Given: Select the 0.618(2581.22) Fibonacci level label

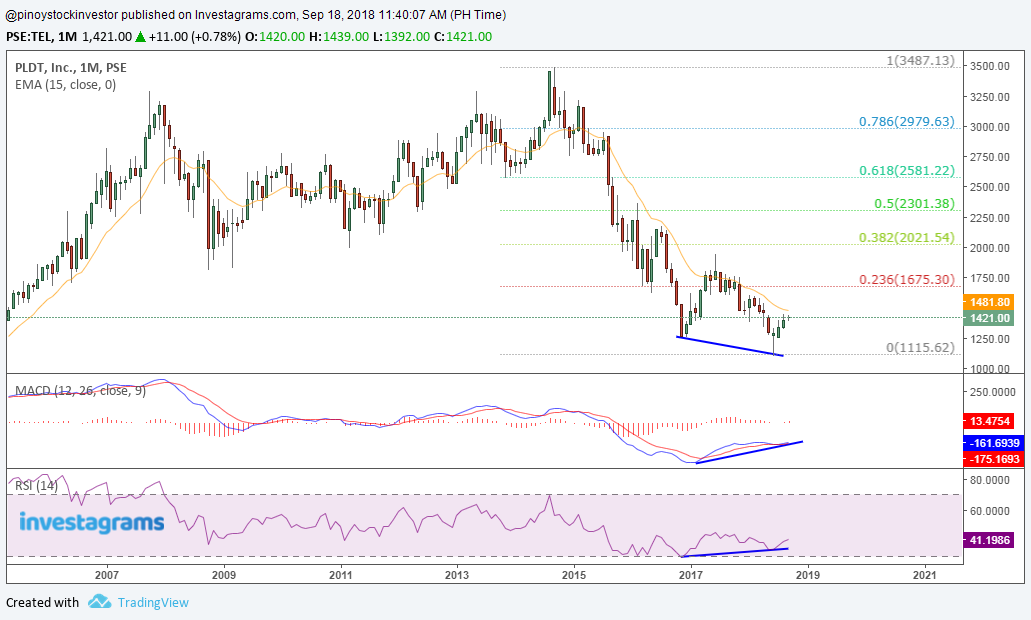Looking at the screenshot, I should [906, 171].
